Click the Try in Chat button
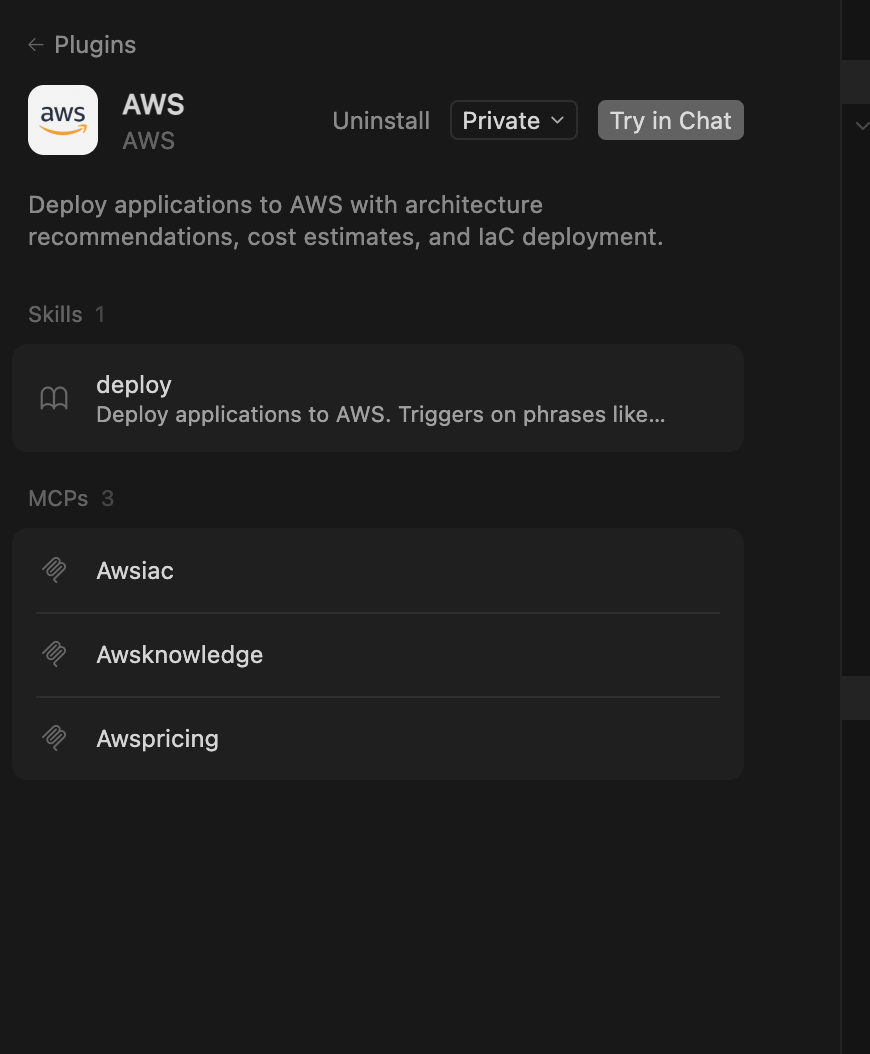 [x=670, y=120]
